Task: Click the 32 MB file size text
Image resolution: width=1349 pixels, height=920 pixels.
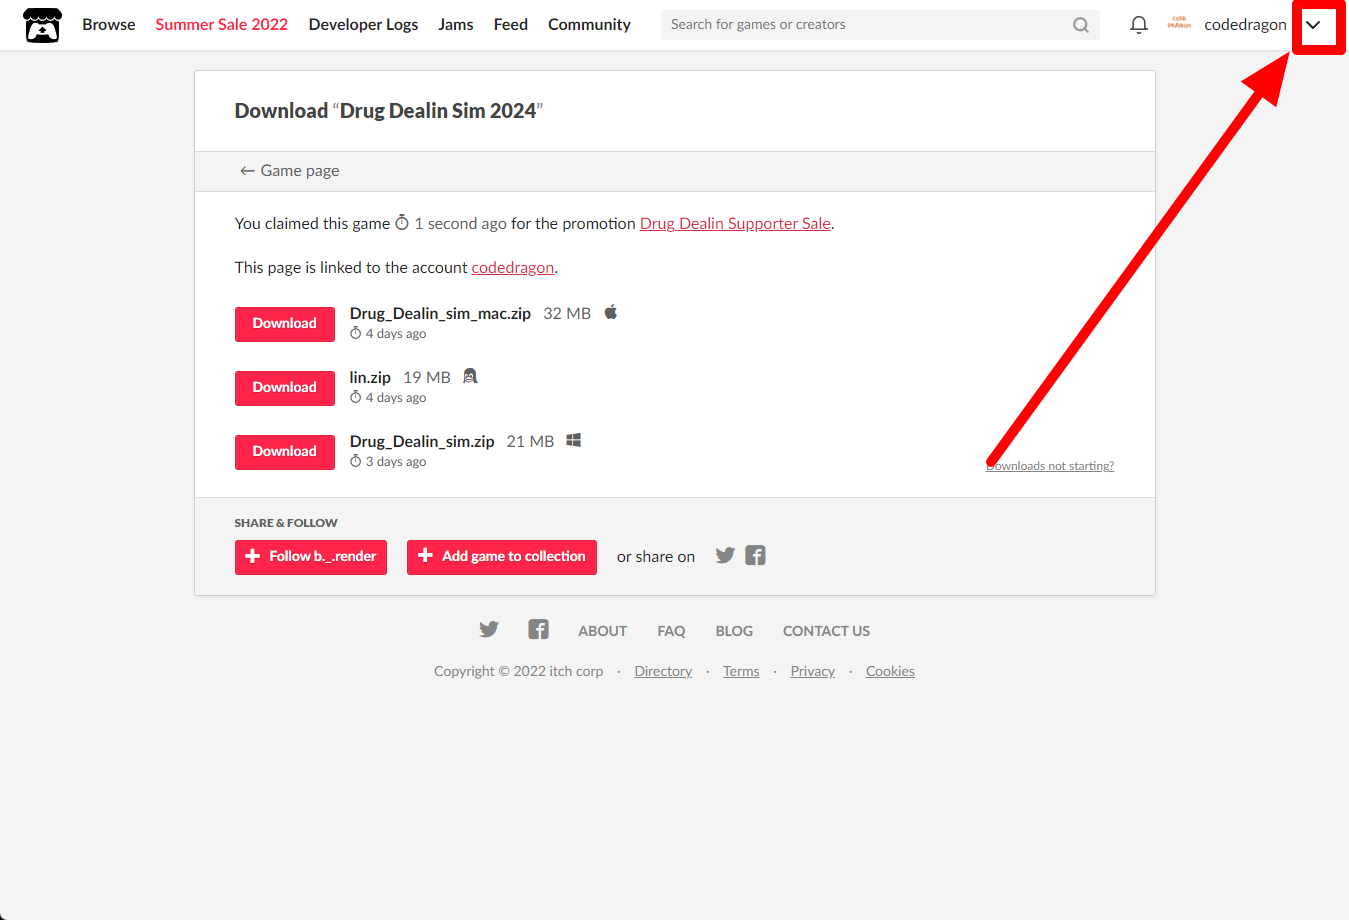Action: [x=567, y=314]
